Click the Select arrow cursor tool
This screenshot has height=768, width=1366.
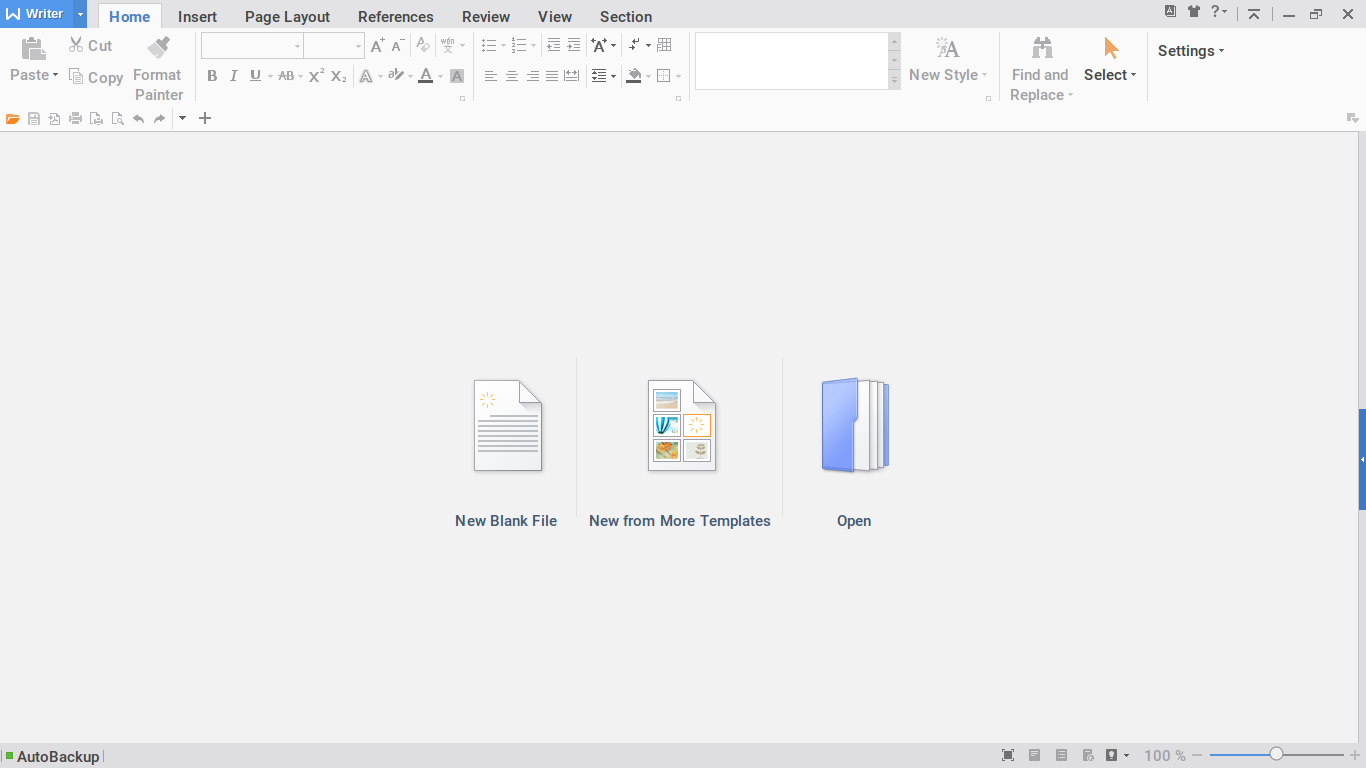point(1110,60)
